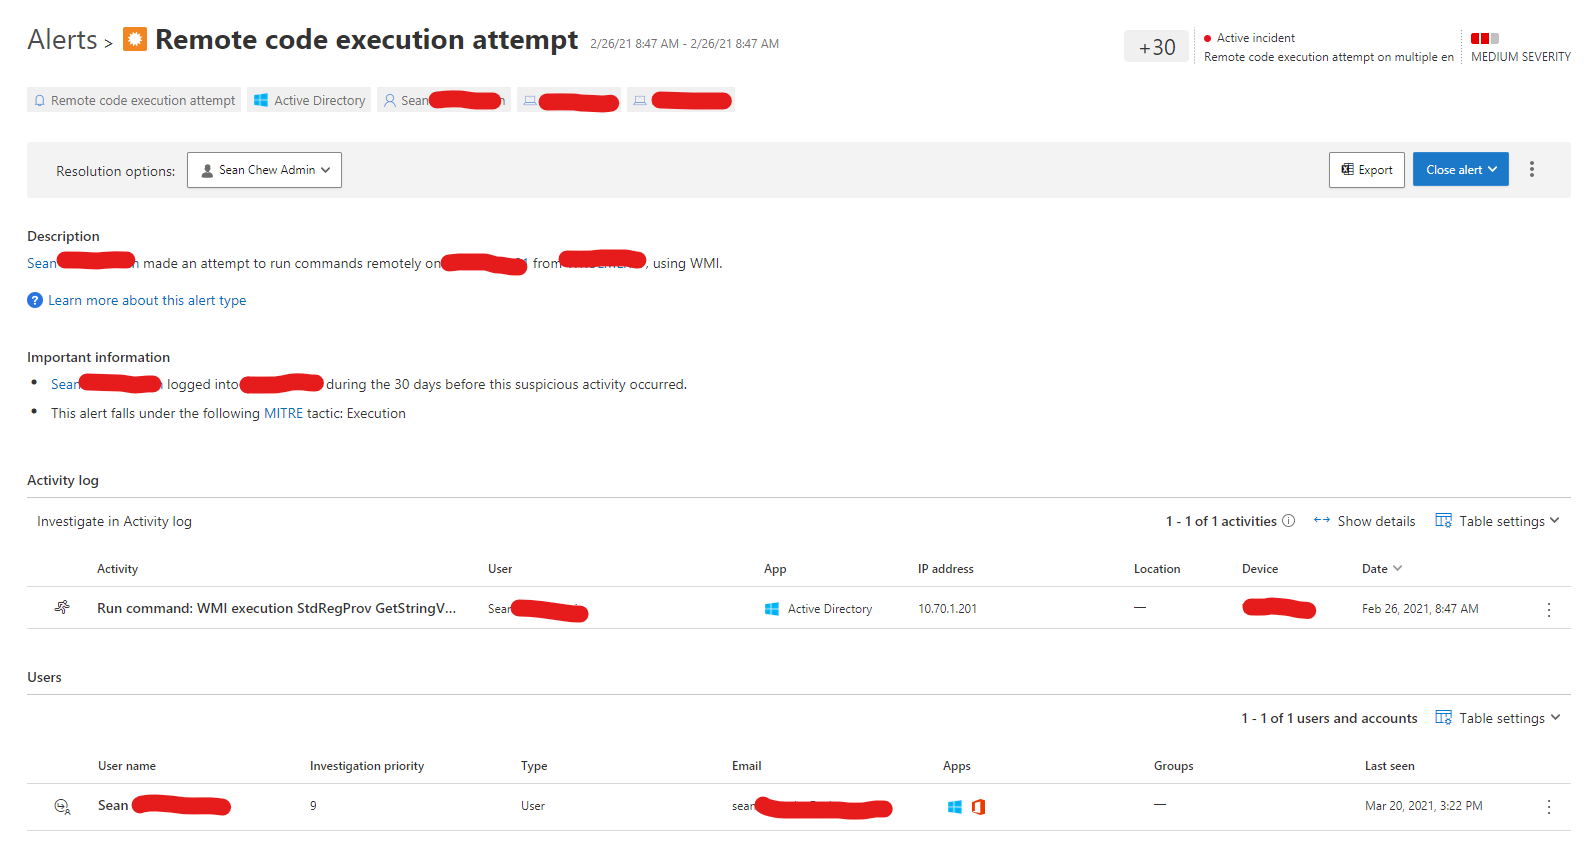Click the MITRE link

283,413
